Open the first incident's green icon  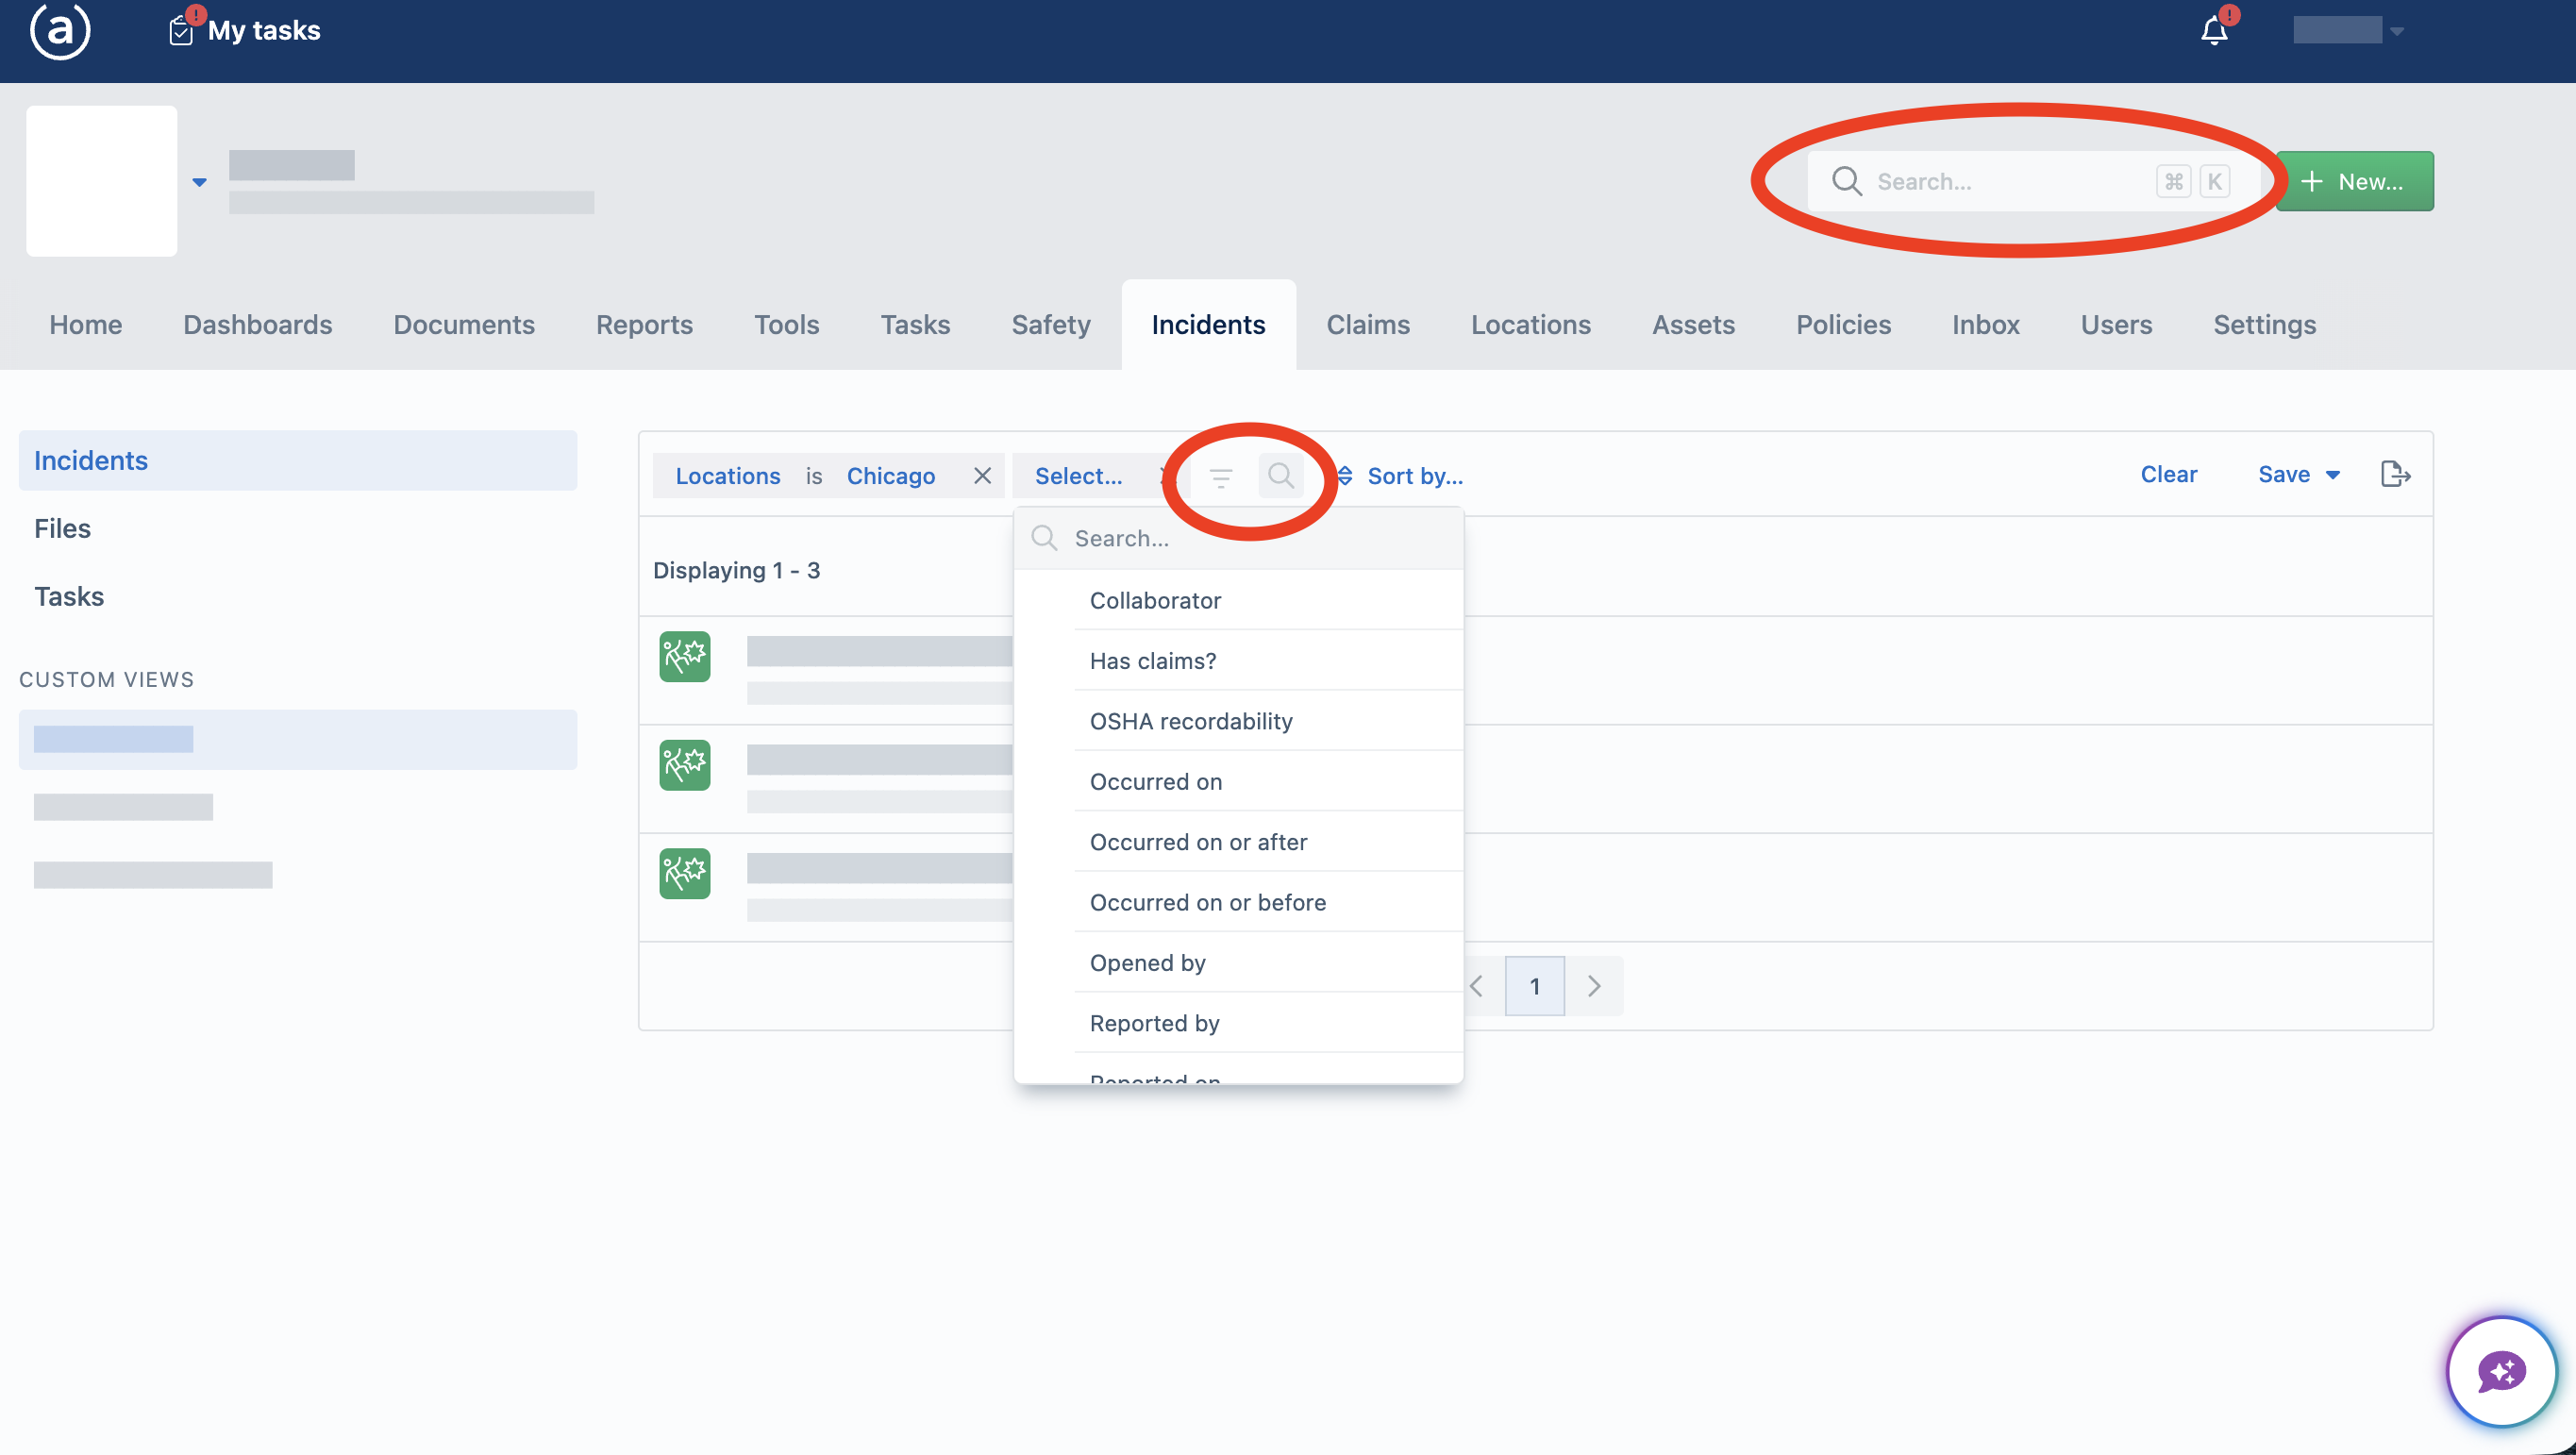685,656
